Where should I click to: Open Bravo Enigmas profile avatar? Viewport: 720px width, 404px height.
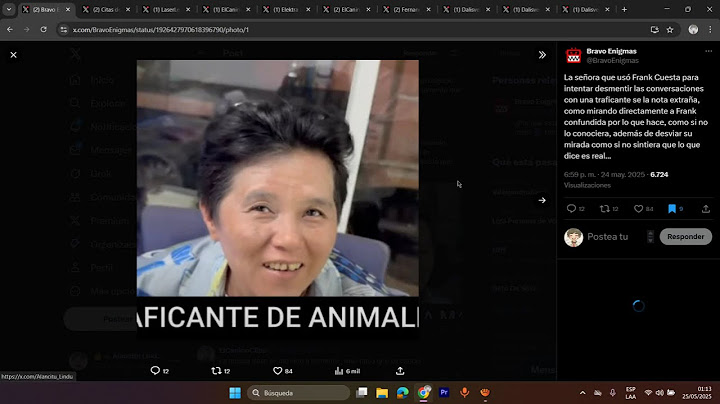[x=573, y=56]
